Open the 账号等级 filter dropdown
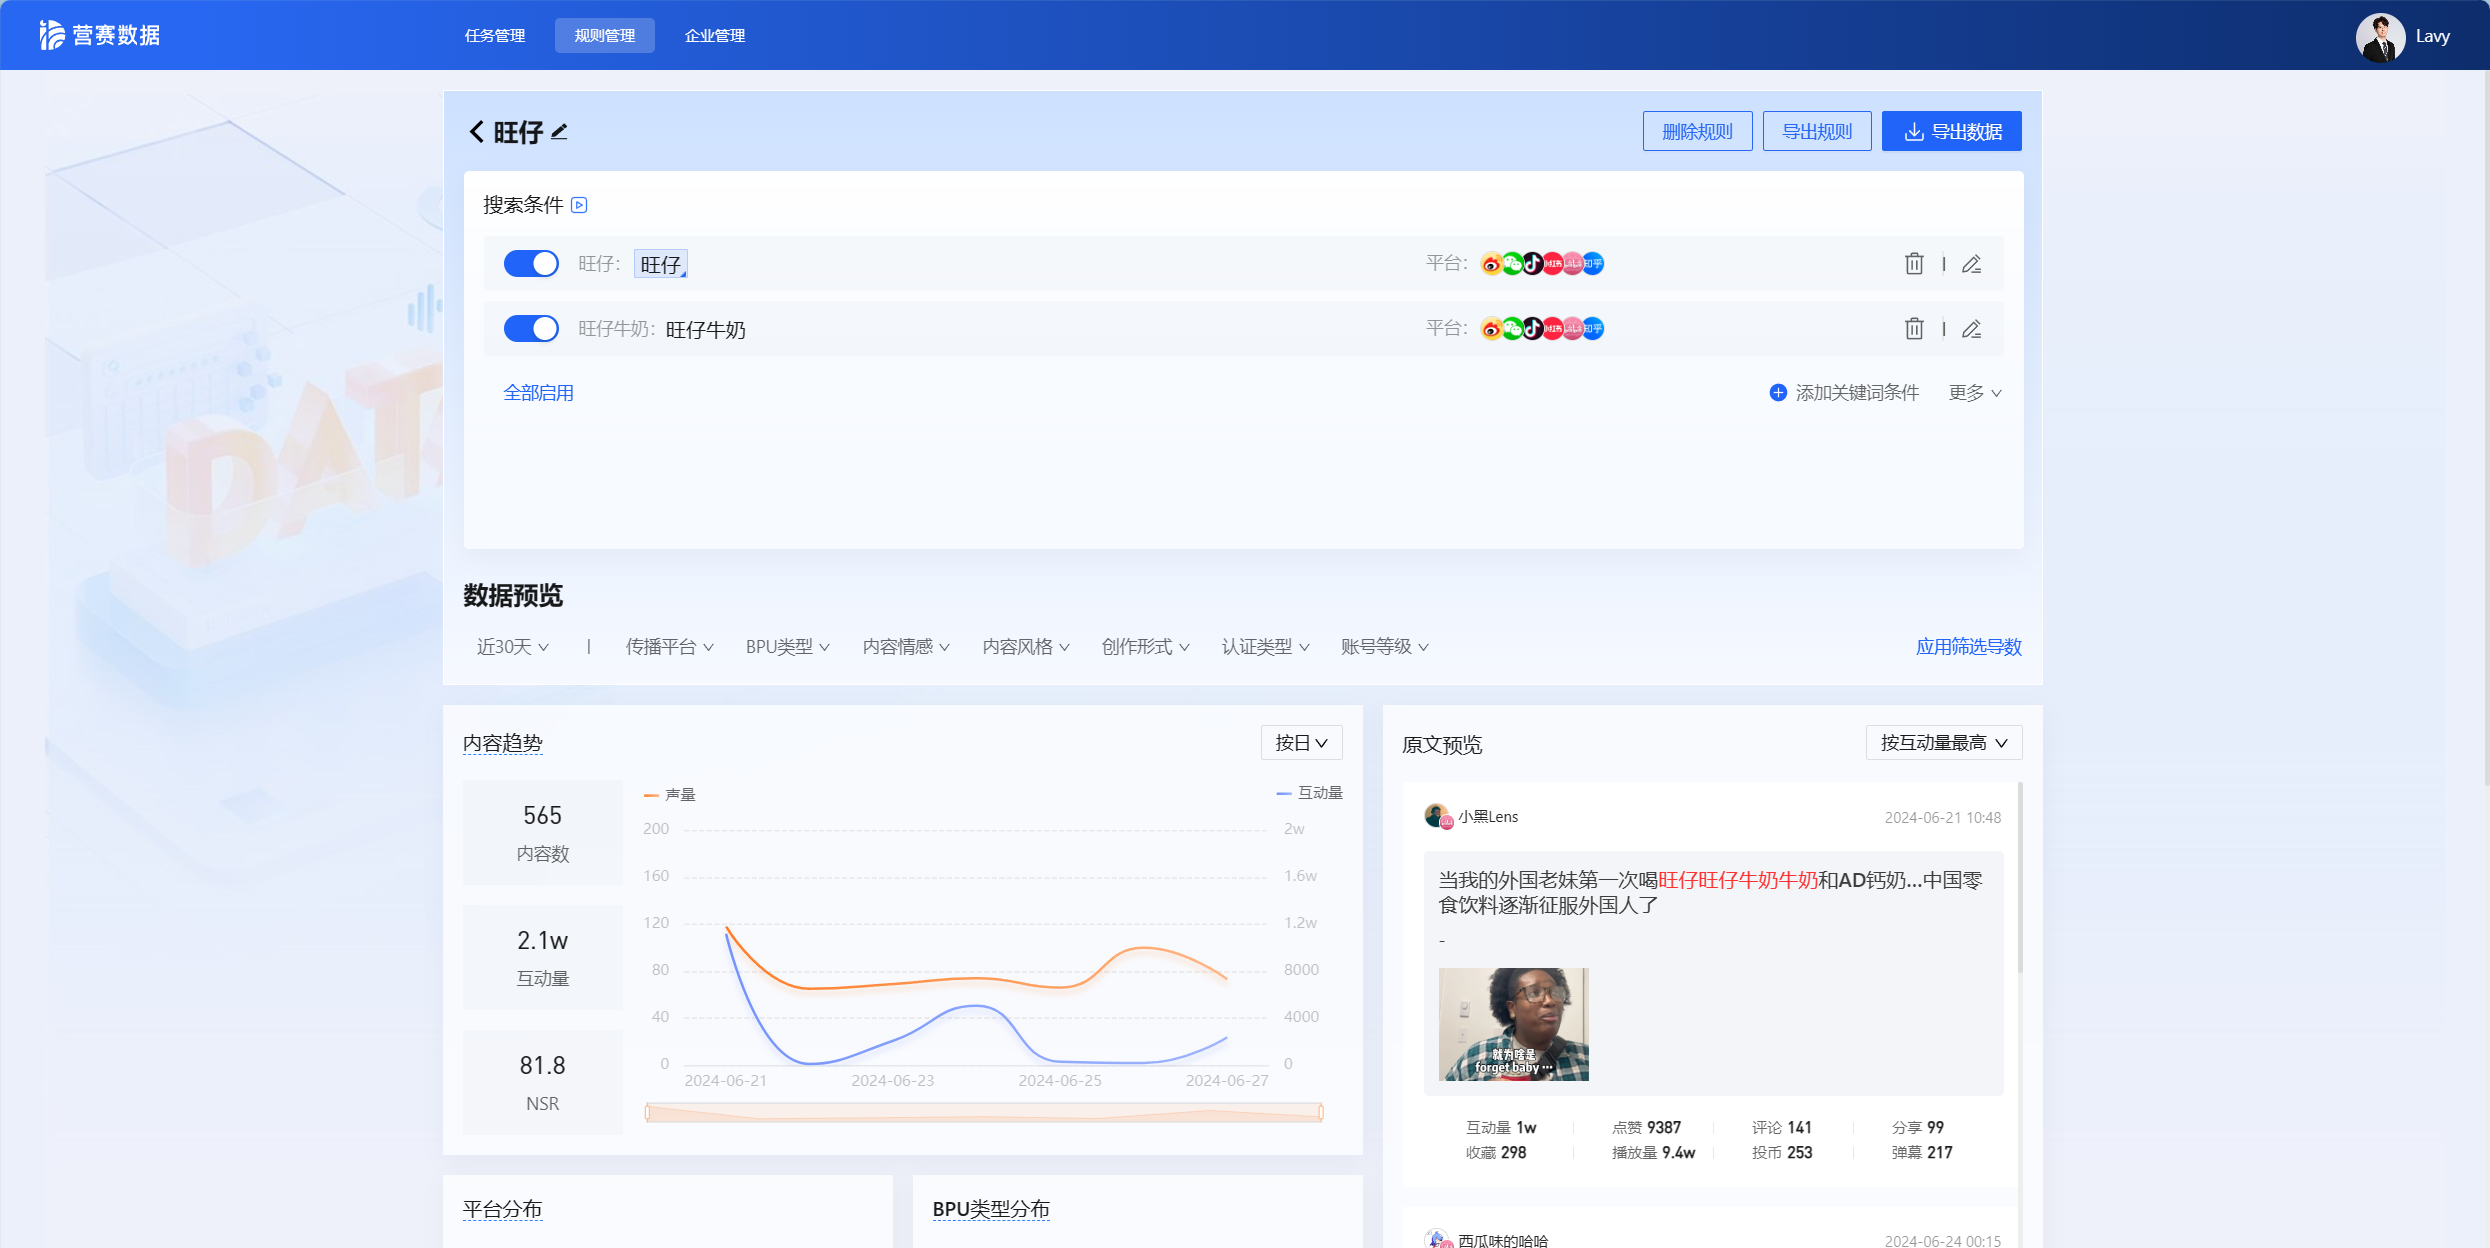 [x=1385, y=647]
